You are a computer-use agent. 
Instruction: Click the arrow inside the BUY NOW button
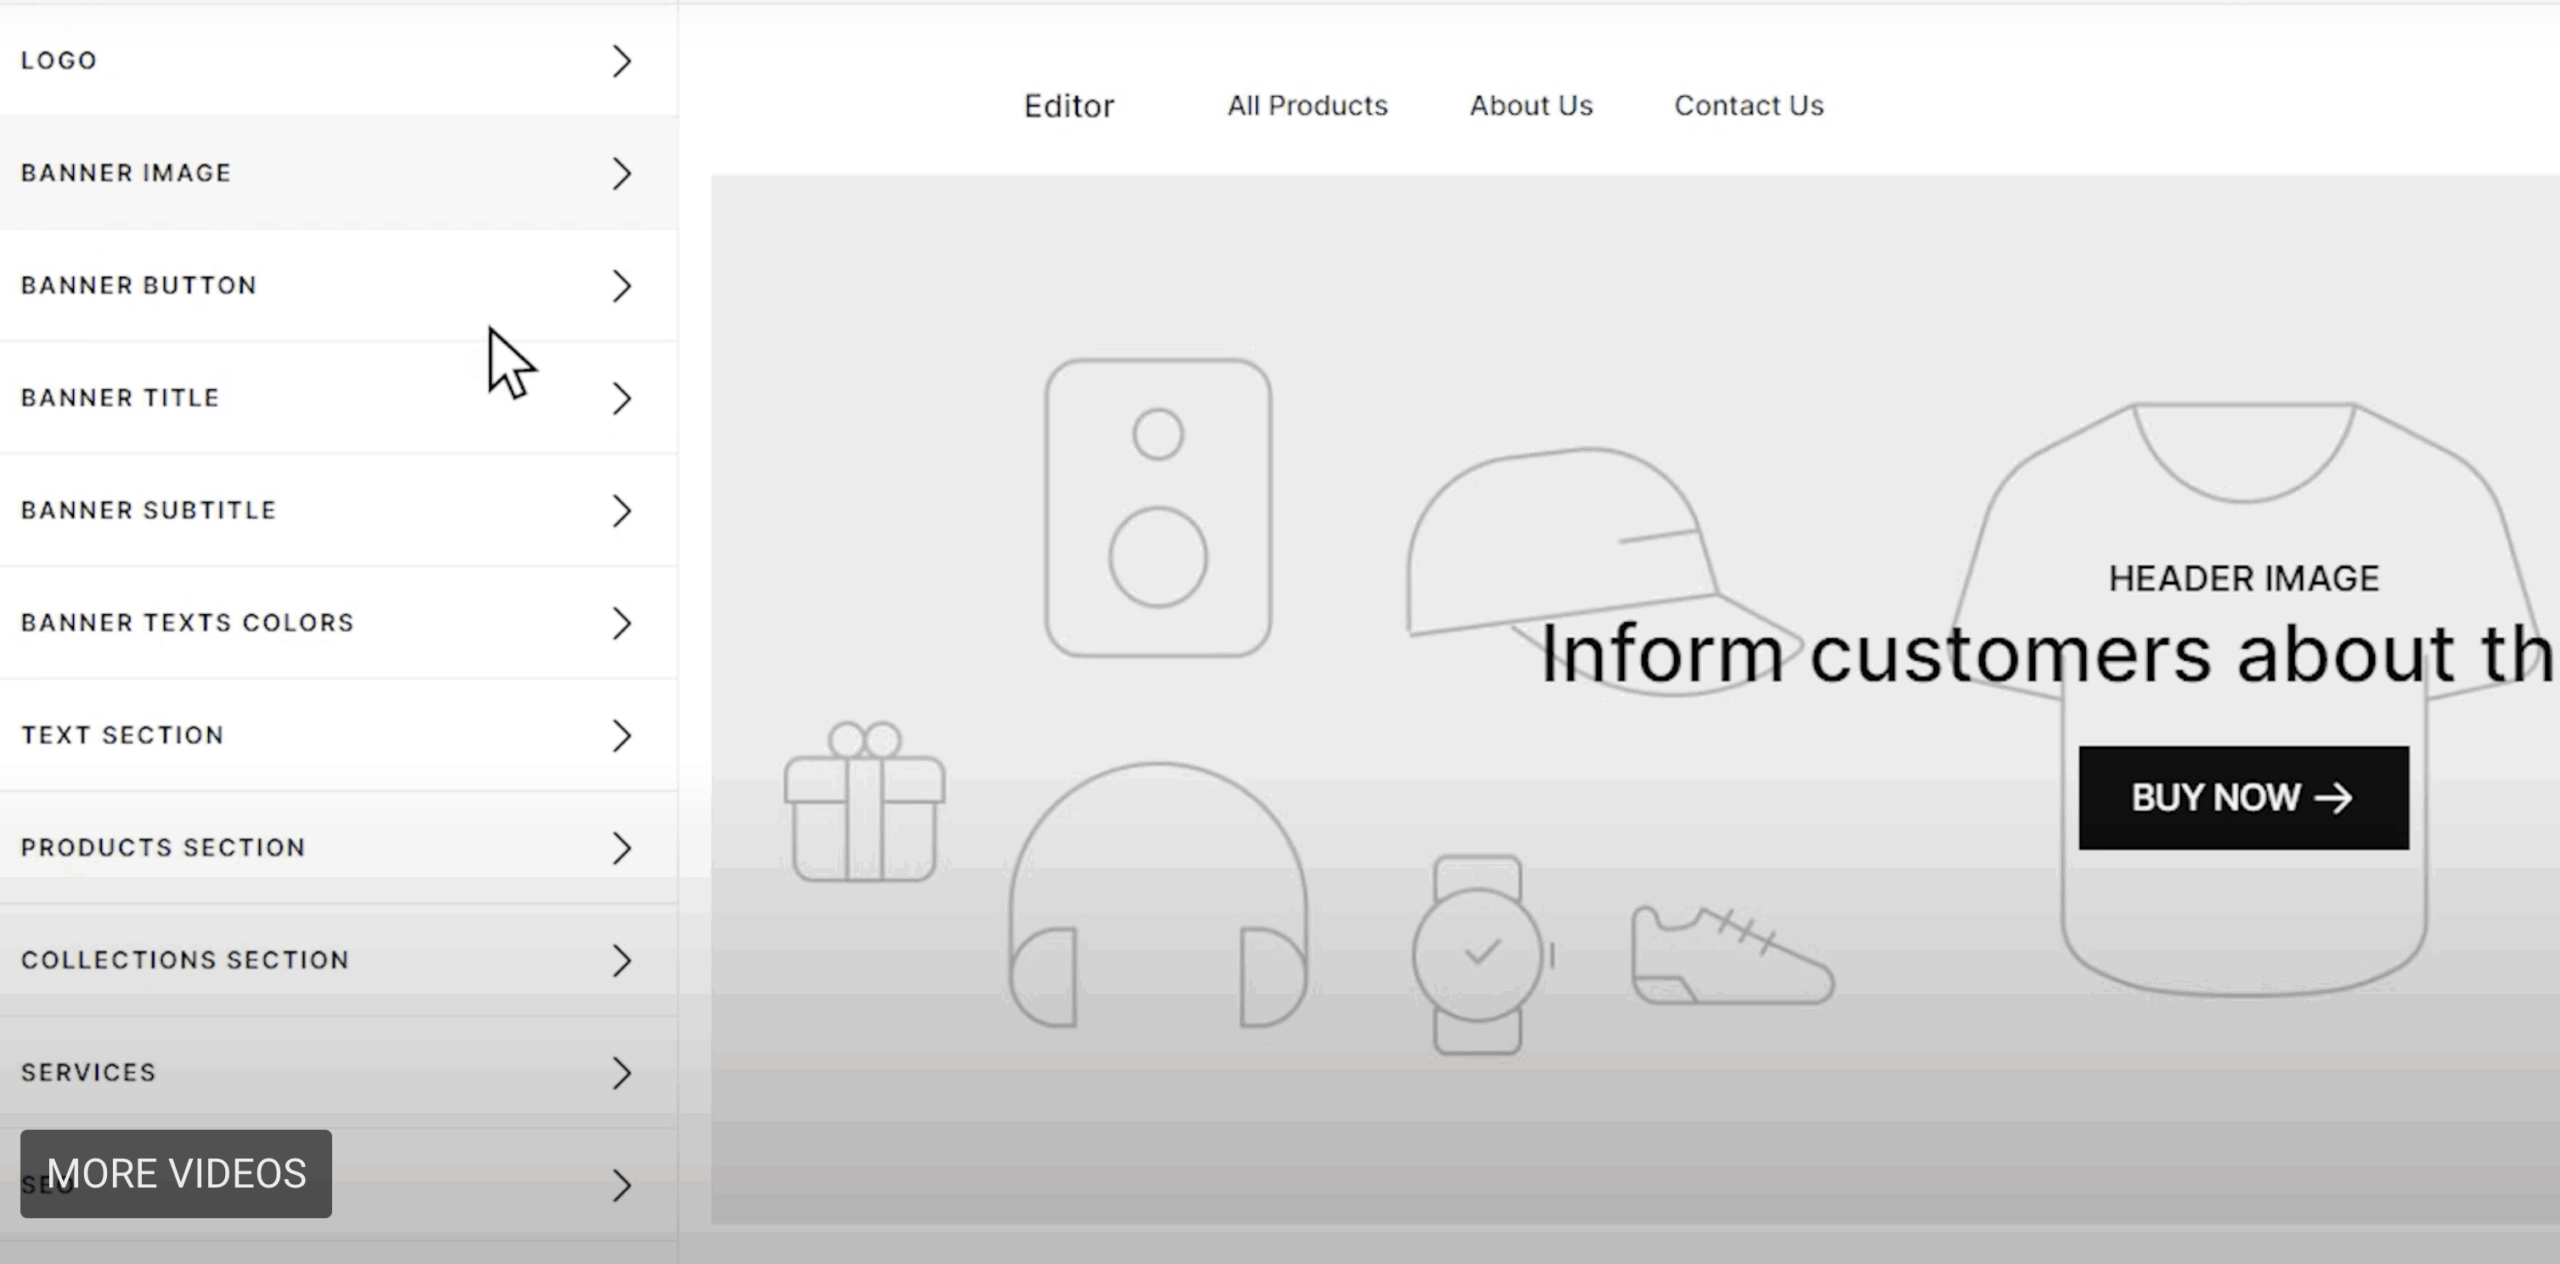2334,797
